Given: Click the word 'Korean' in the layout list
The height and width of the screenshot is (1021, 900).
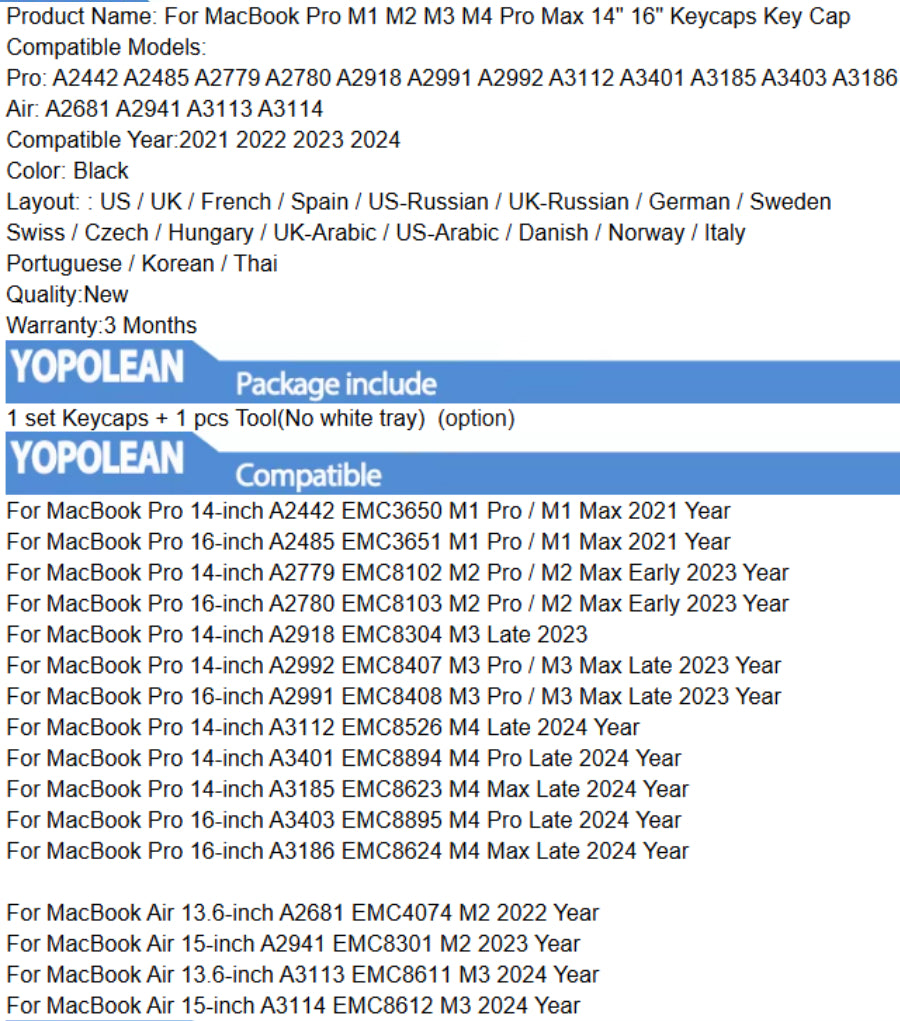Looking at the screenshot, I should point(178,264).
